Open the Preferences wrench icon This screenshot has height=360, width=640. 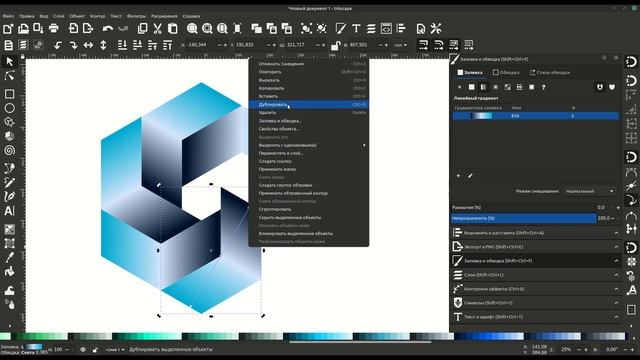[x=436, y=28]
